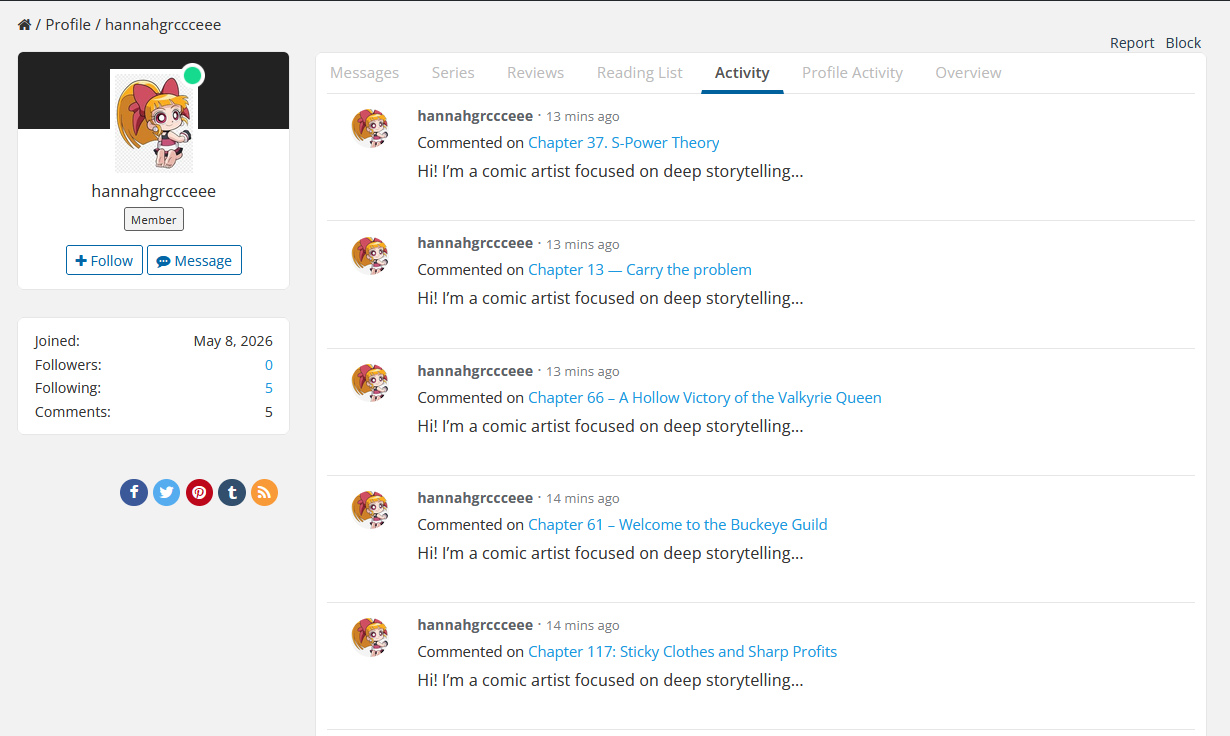This screenshot has height=736, width=1230.
Task: Click avatar beside Chapter 37 comment
Action: (x=370, y=128)
